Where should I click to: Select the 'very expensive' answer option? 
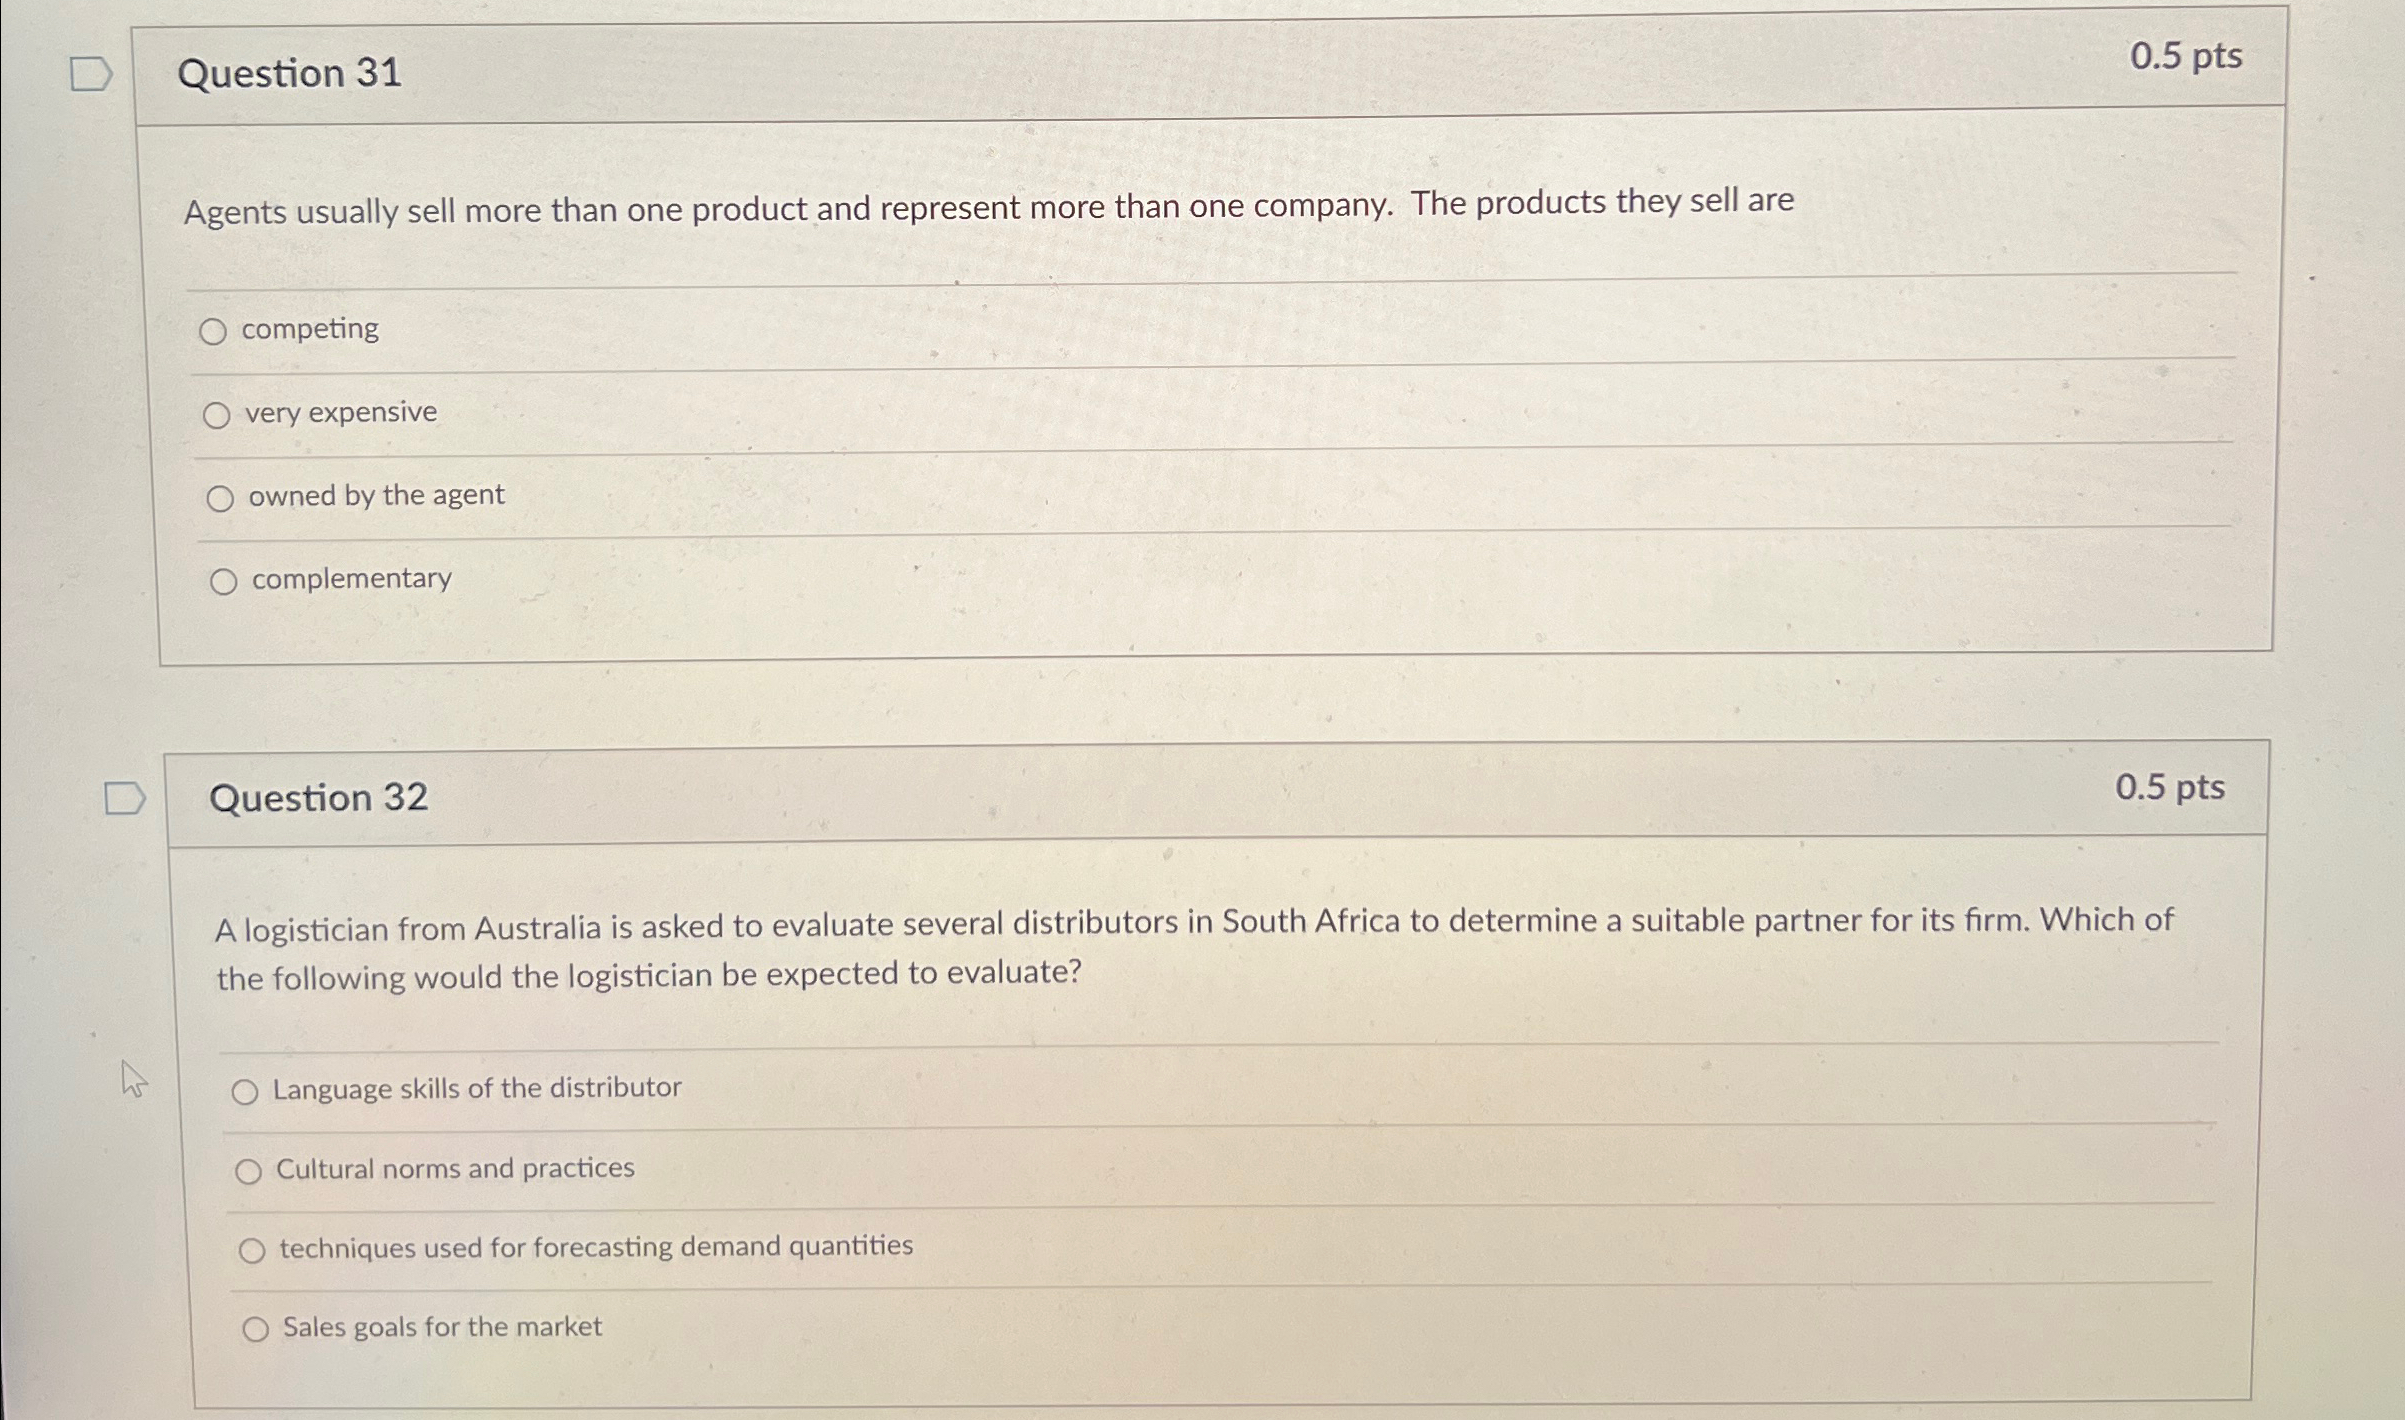pos(218,414)
